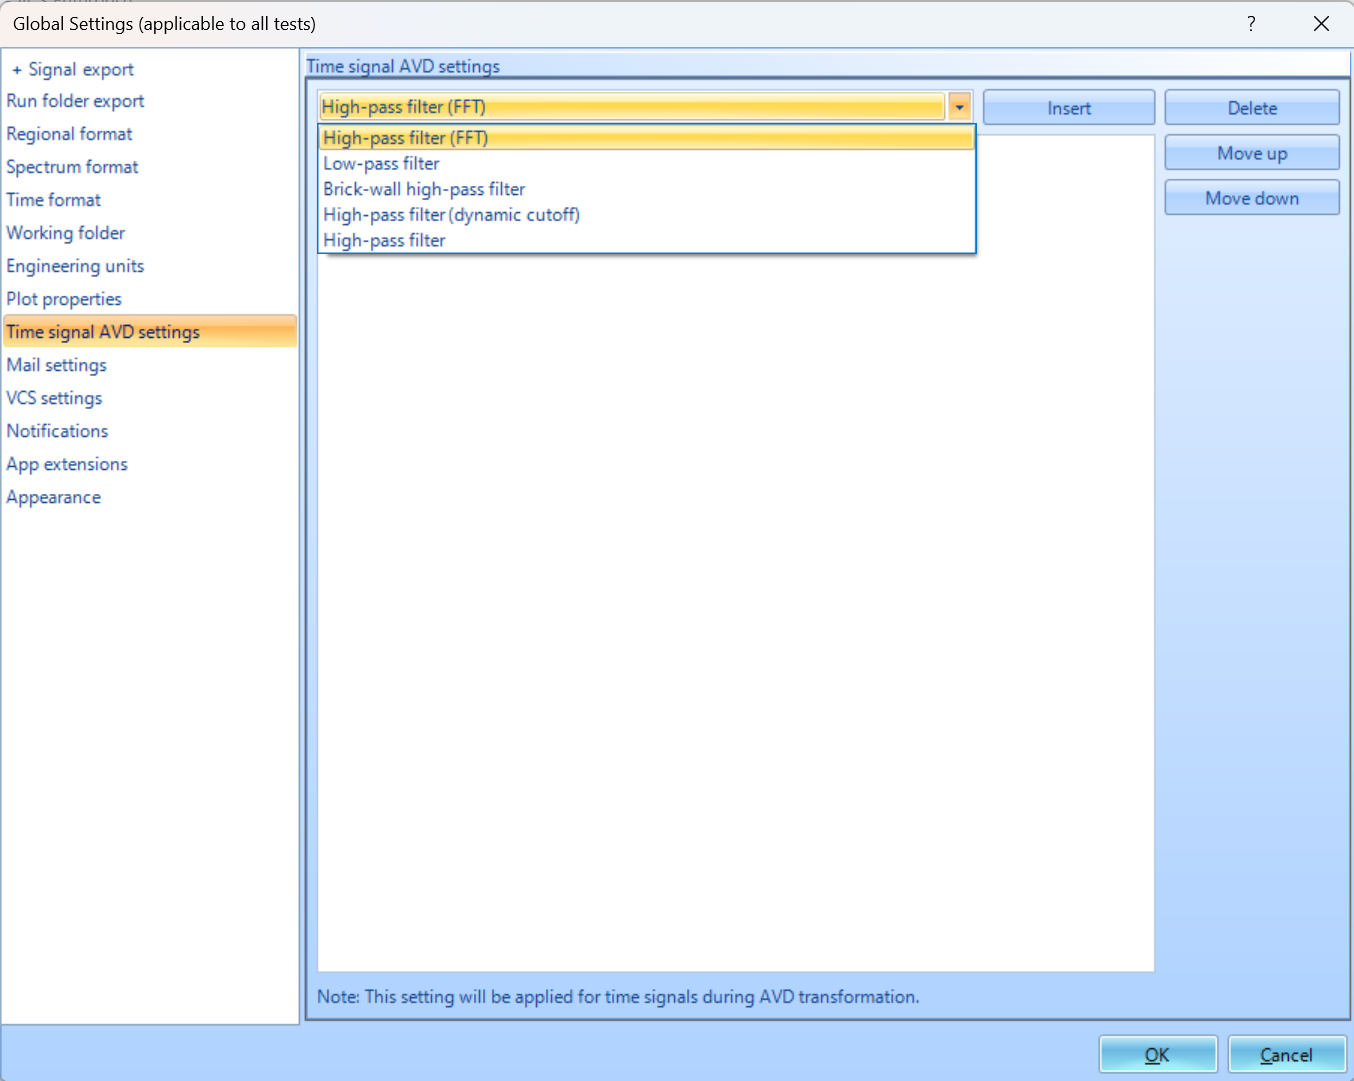Pick the plain High-pass filter option
Screen dimensions: 1354x1081
[x=384, y=241]
